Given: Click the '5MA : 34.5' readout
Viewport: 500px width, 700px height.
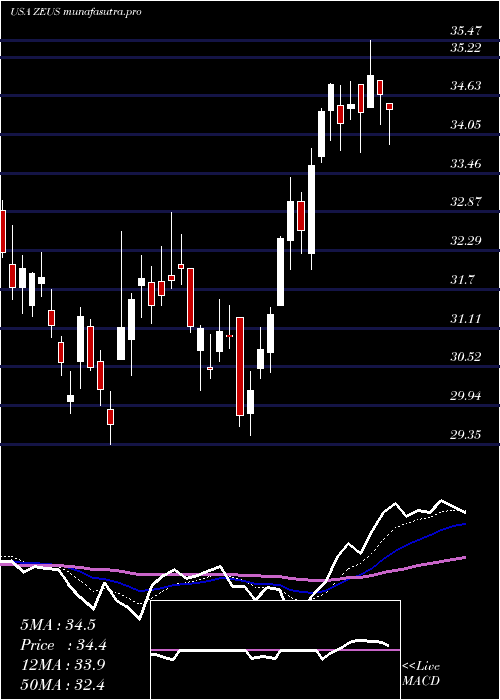Looking at the screenshot, I should [58, 625].
